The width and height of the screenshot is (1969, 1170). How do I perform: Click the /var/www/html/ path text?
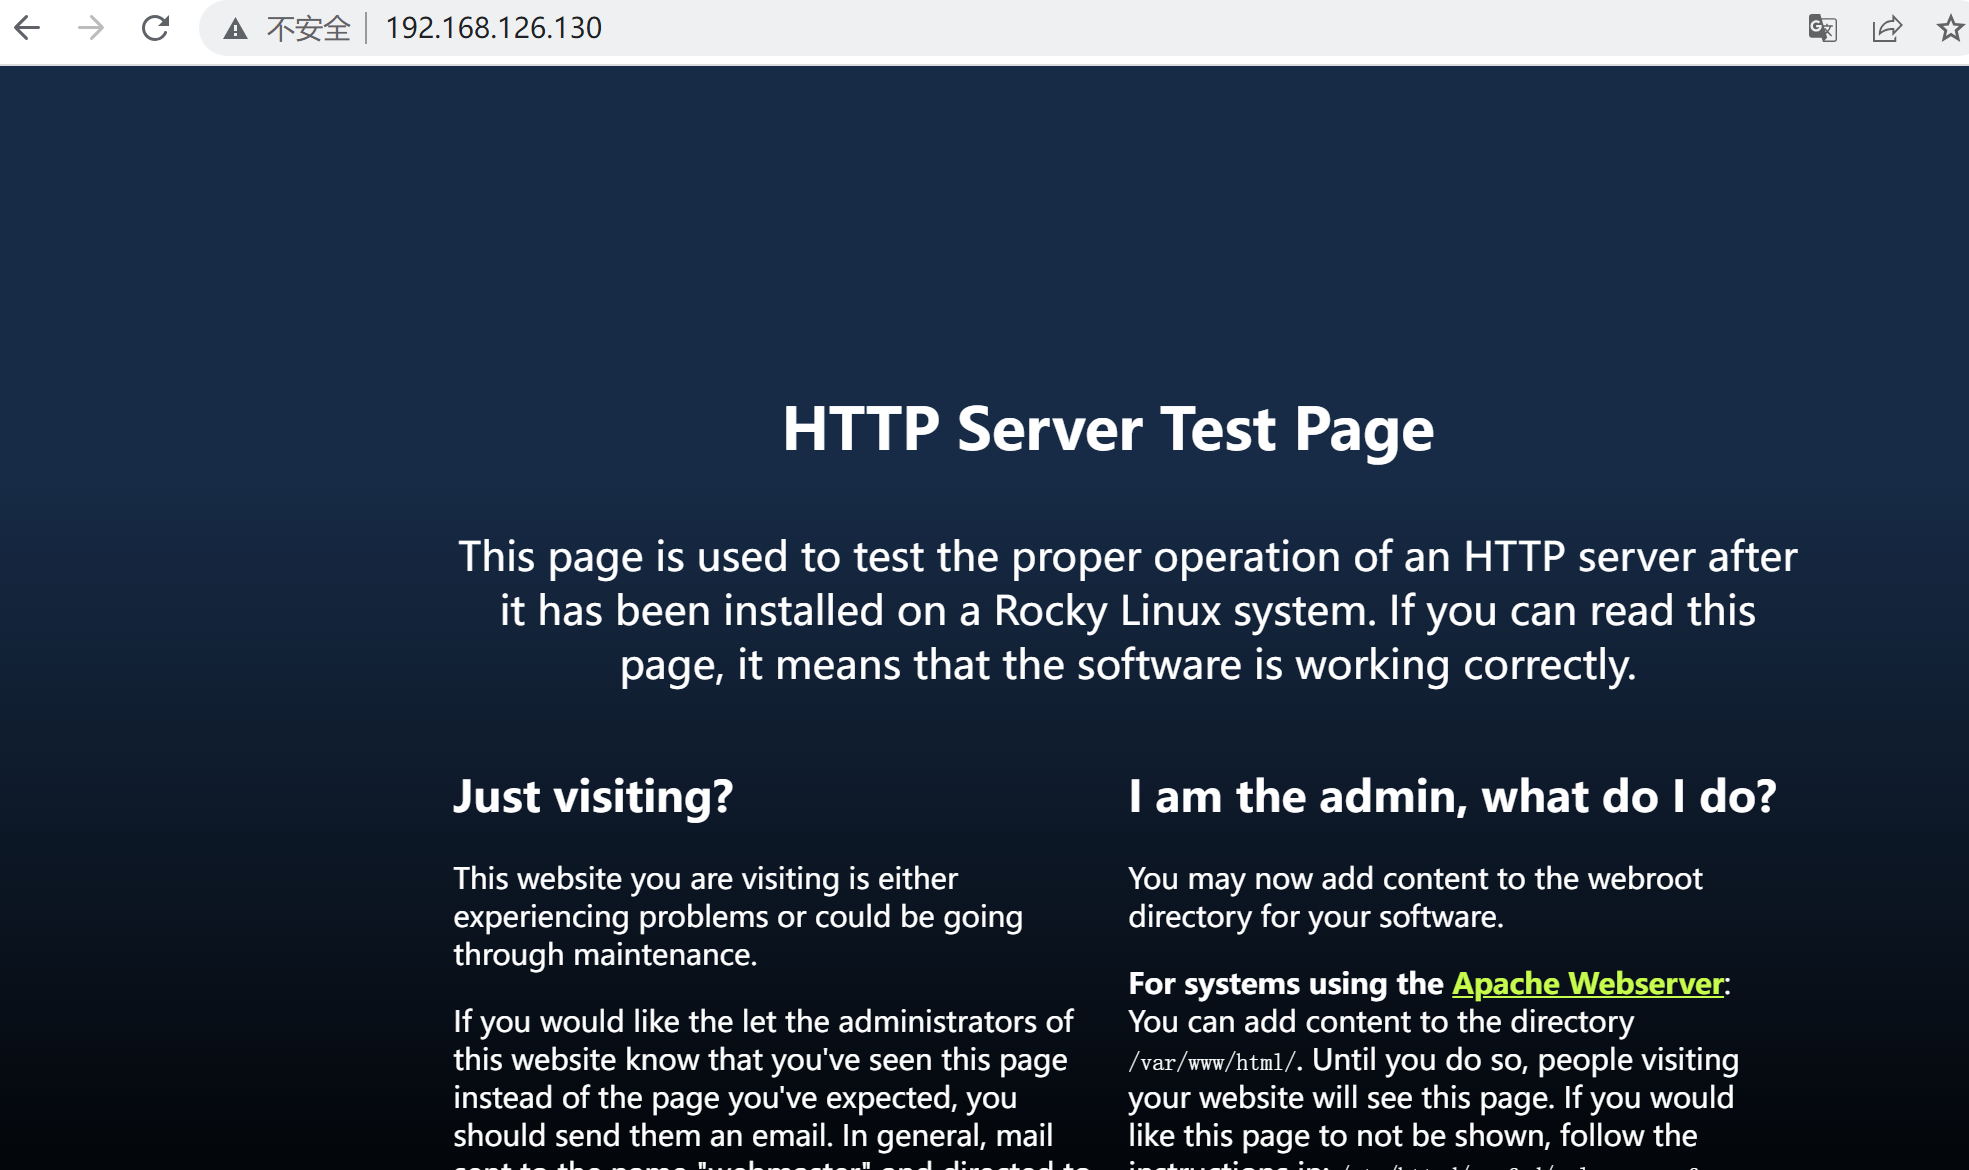1211,1062
